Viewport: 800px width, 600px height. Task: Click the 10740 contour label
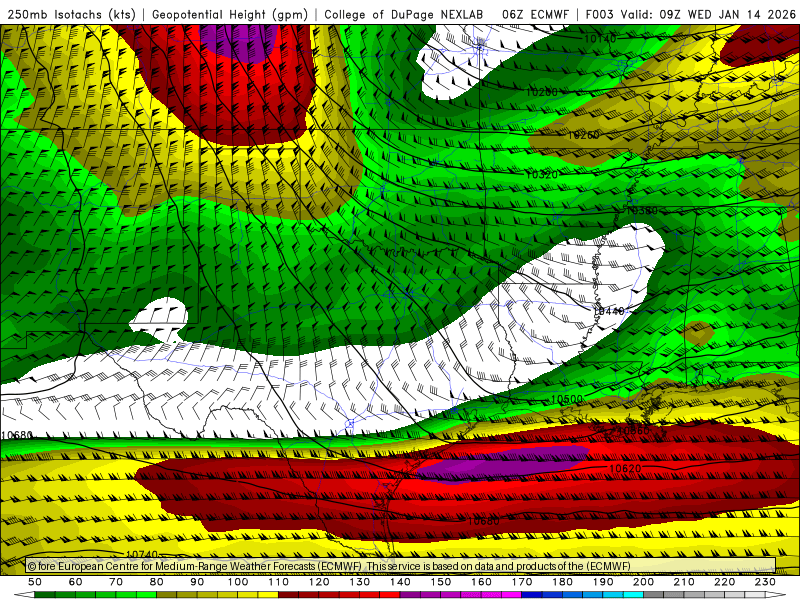click(141, 555)
